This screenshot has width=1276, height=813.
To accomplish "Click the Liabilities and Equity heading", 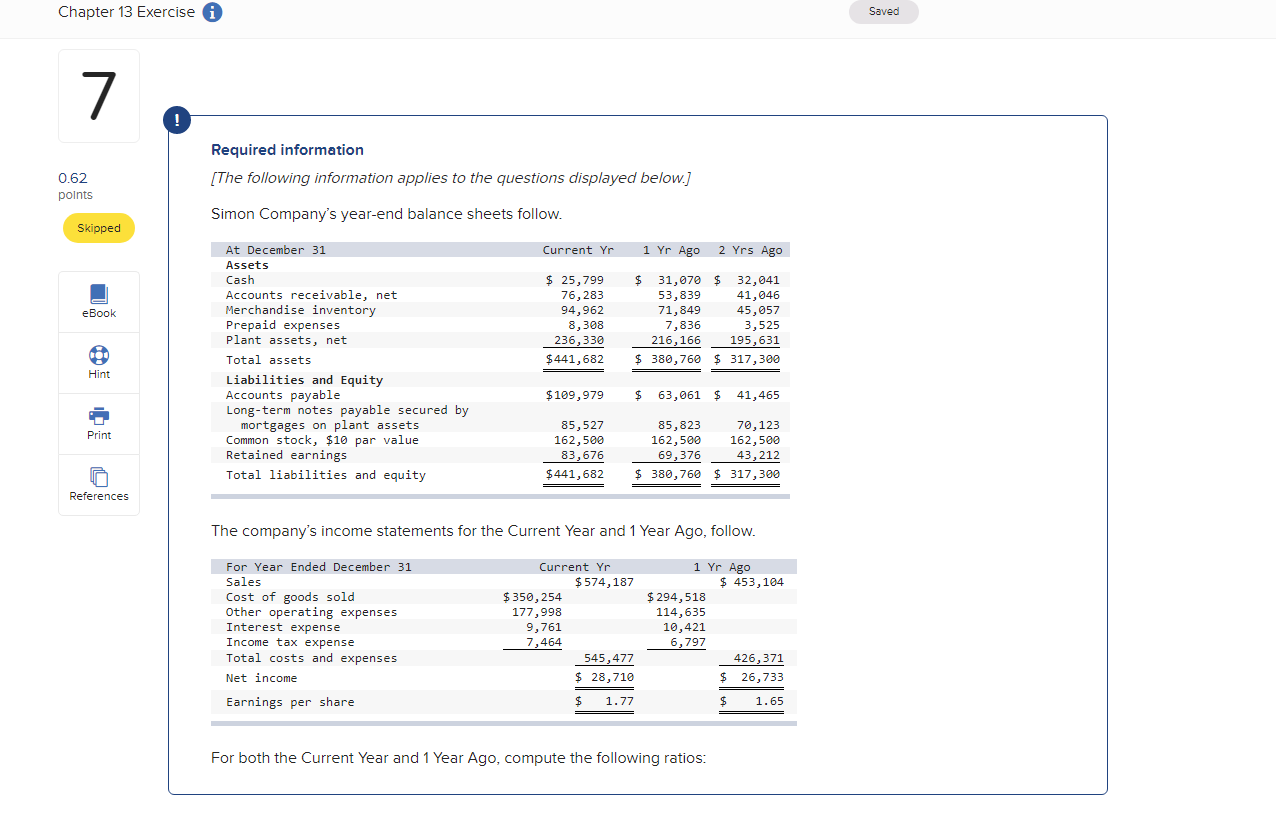I will click(304, 380).
